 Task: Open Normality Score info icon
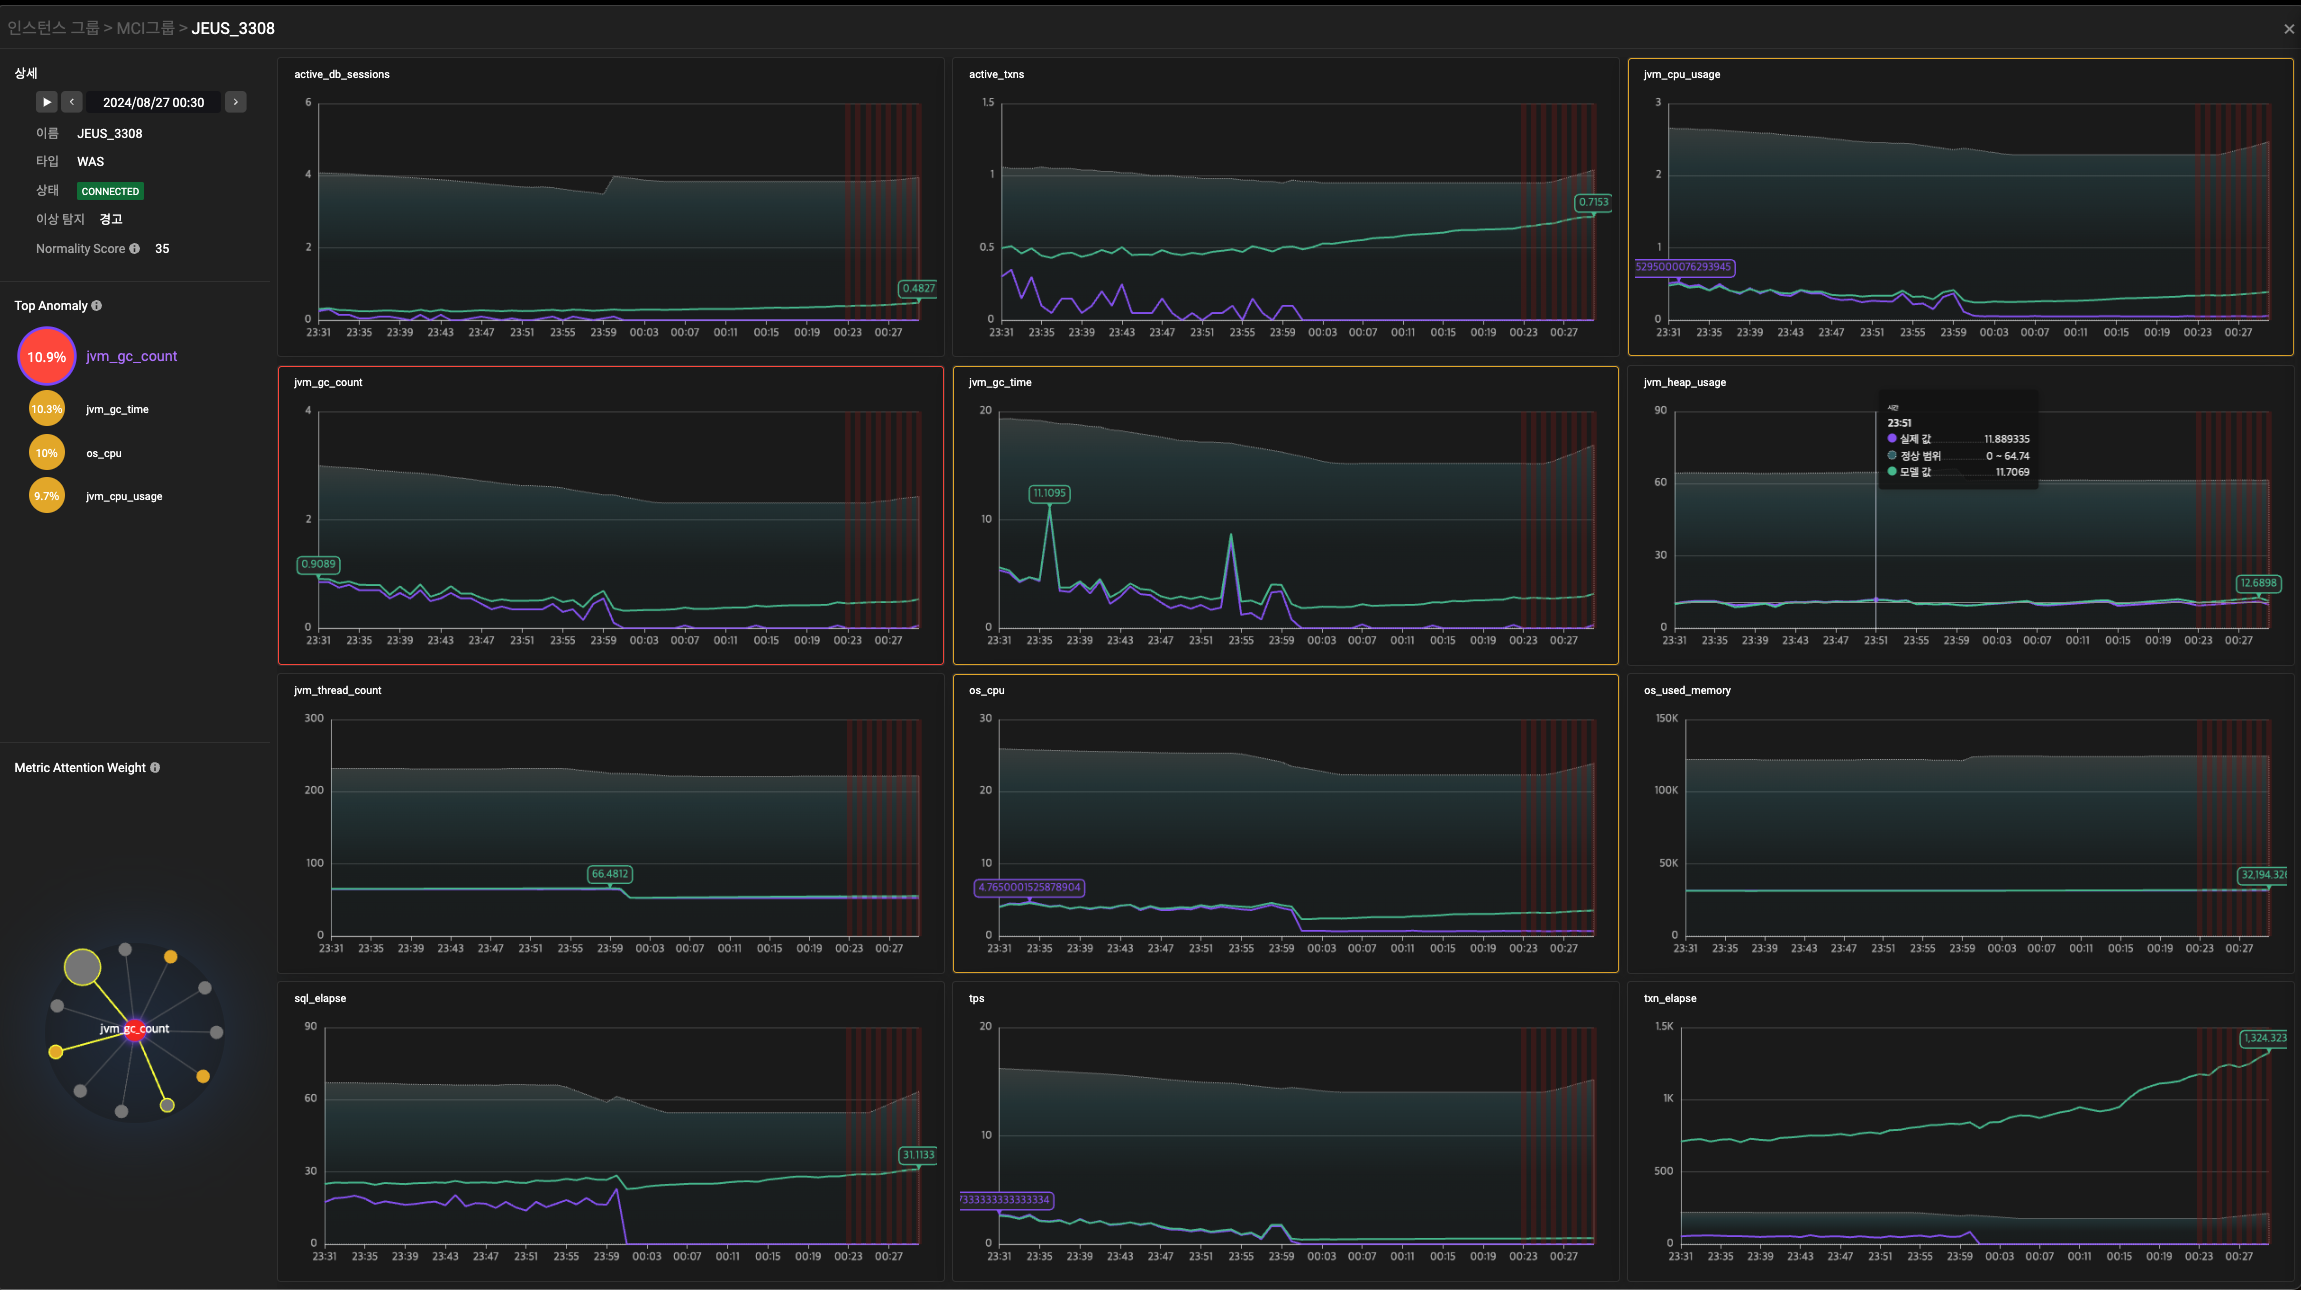tap(135, 249)
